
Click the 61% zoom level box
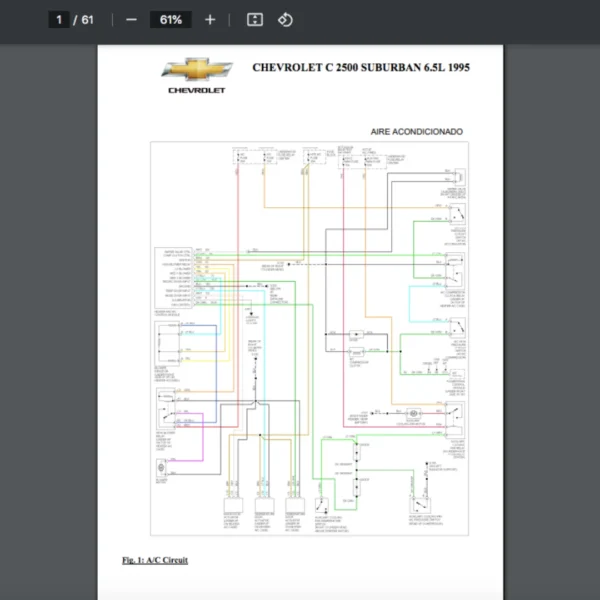coord(170,20)
